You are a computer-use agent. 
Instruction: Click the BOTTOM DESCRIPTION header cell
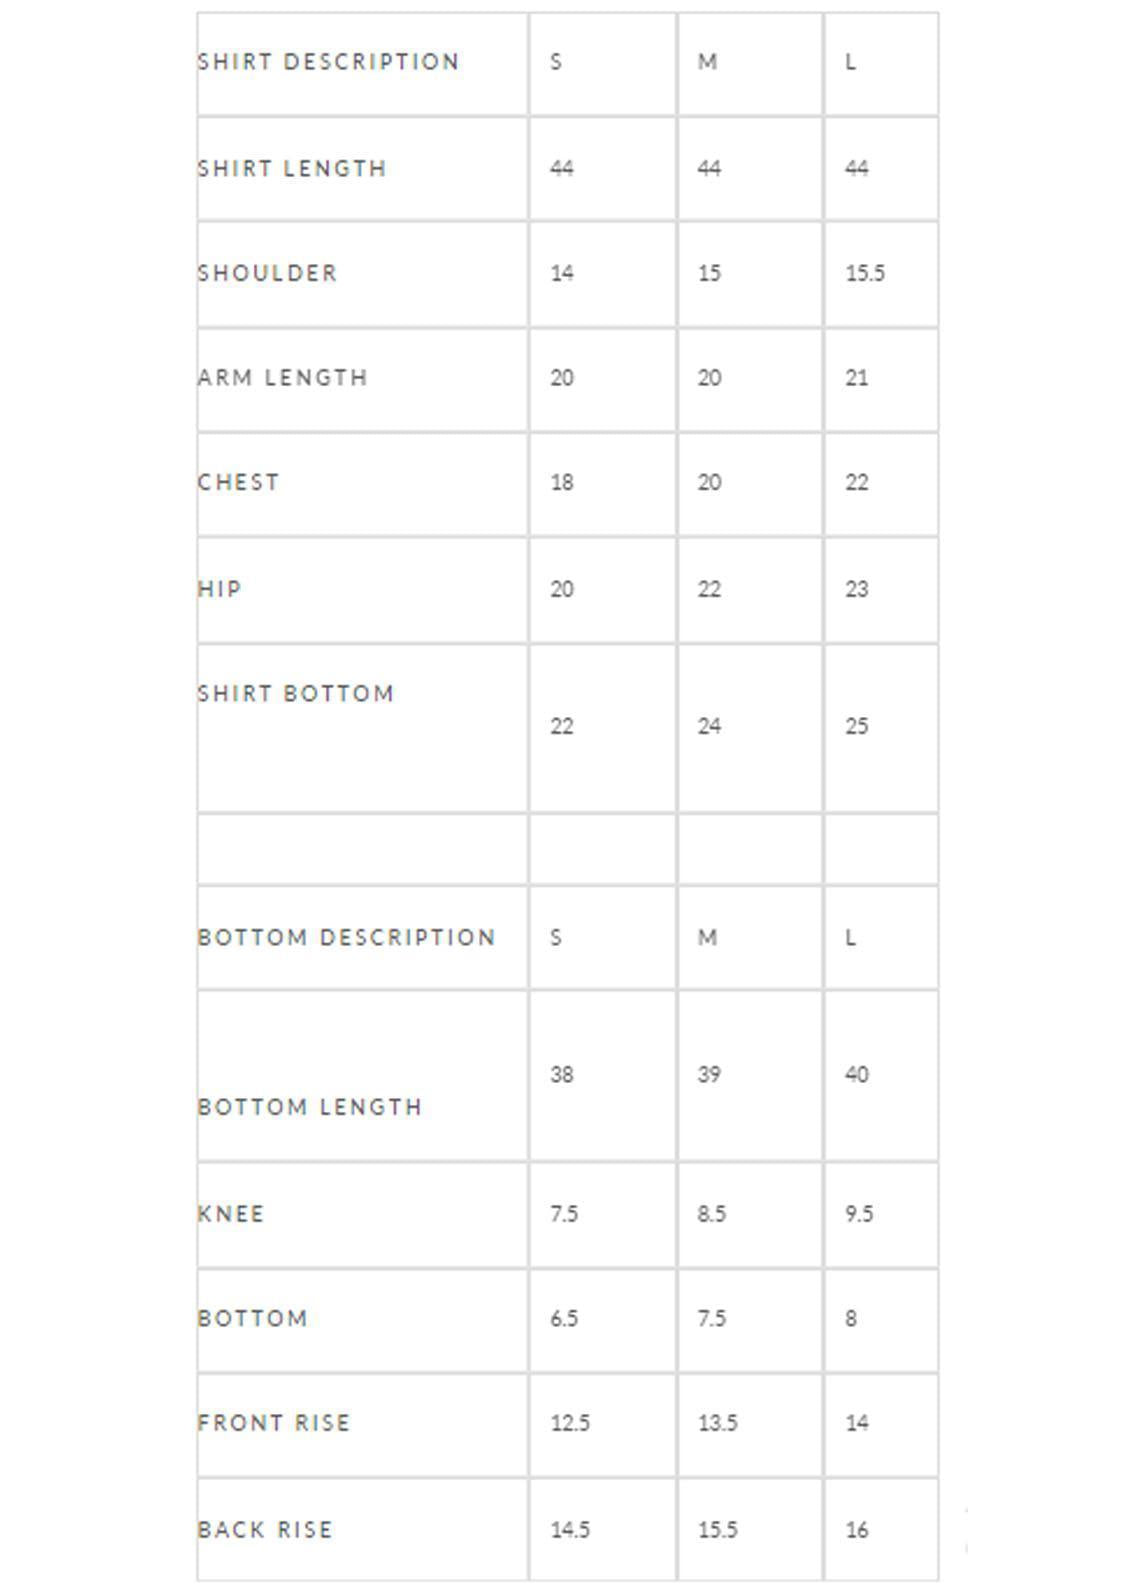click(346, 938)
